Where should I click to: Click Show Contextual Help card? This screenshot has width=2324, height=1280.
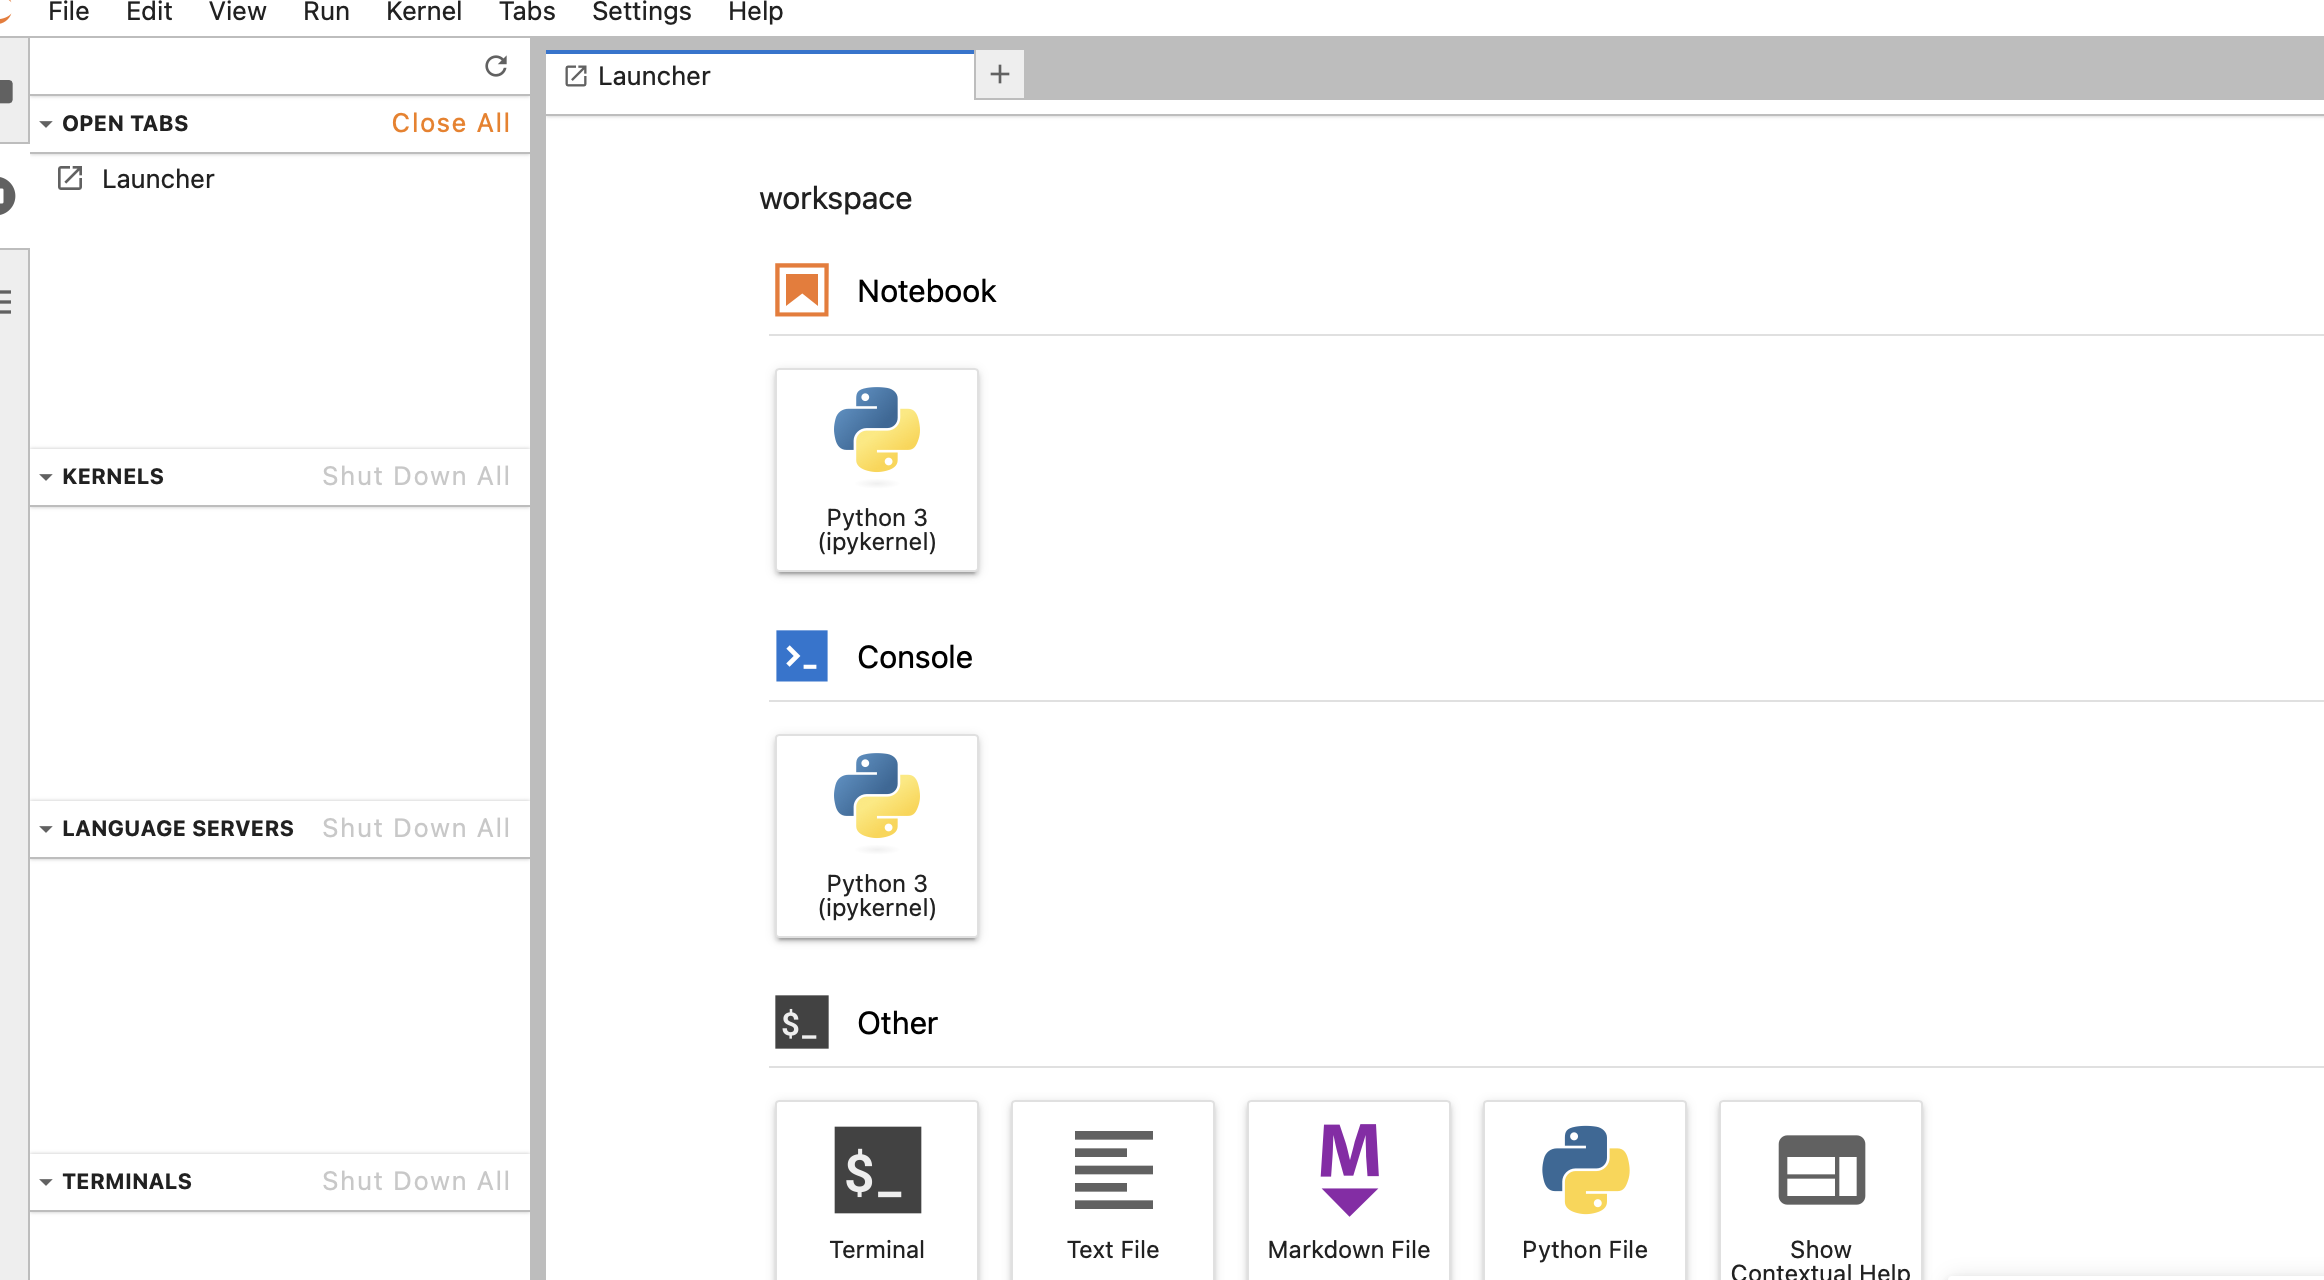[1820, 1190]
